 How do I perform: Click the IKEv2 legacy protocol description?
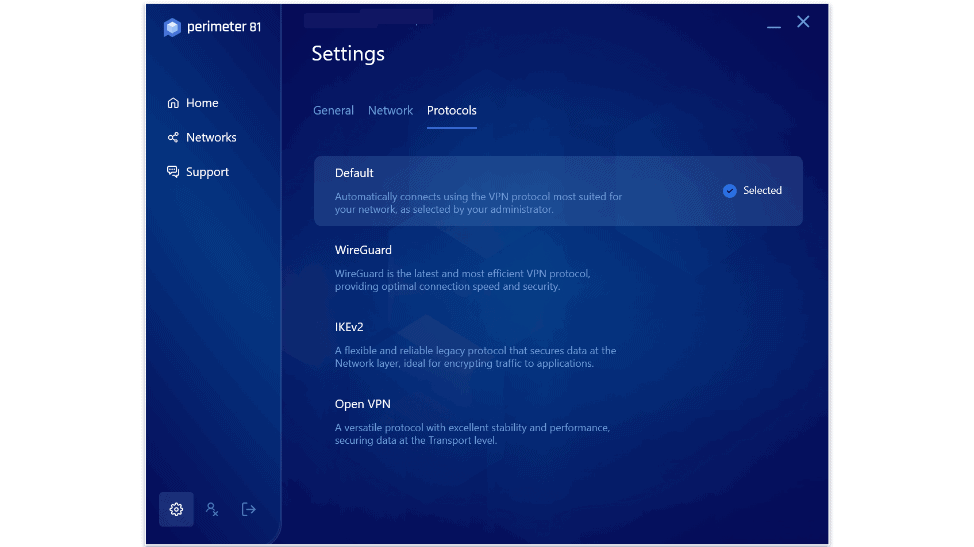[475, 357]
